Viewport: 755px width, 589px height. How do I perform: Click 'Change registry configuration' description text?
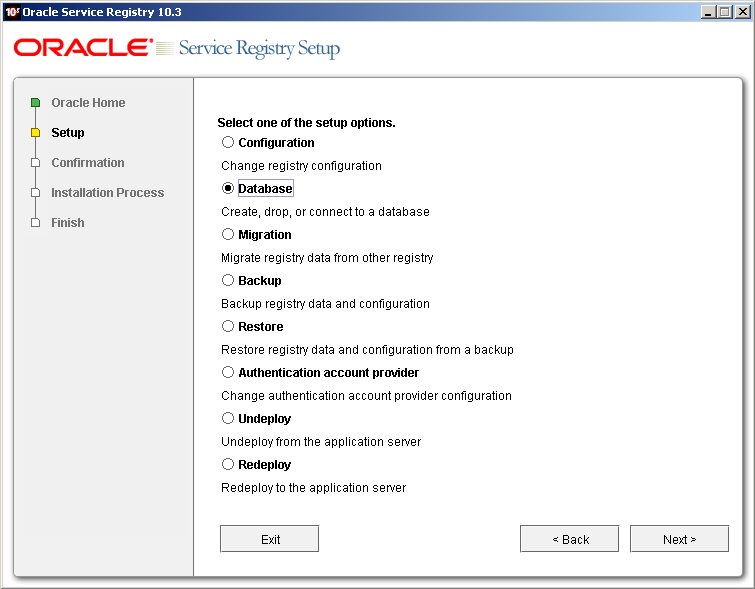301,166
